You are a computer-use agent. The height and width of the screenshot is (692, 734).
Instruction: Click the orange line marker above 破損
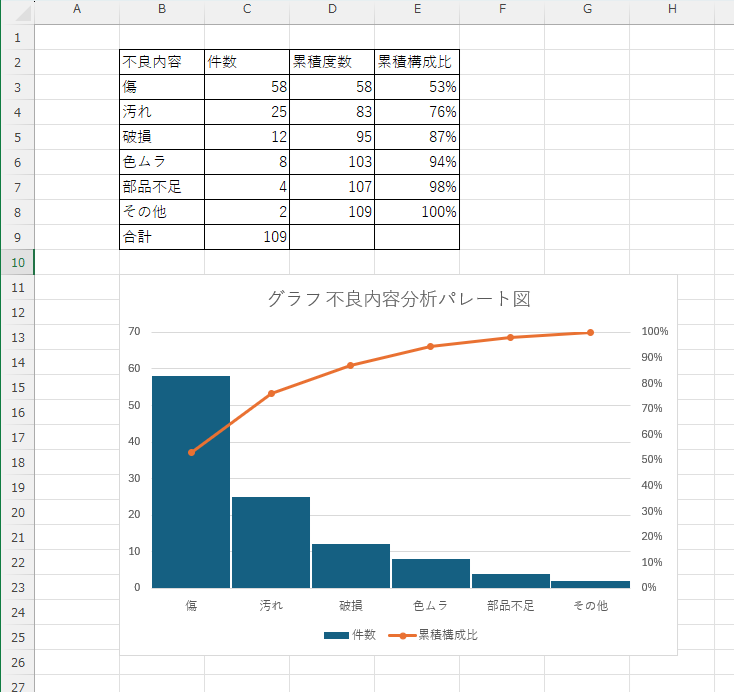click(351, 366)
